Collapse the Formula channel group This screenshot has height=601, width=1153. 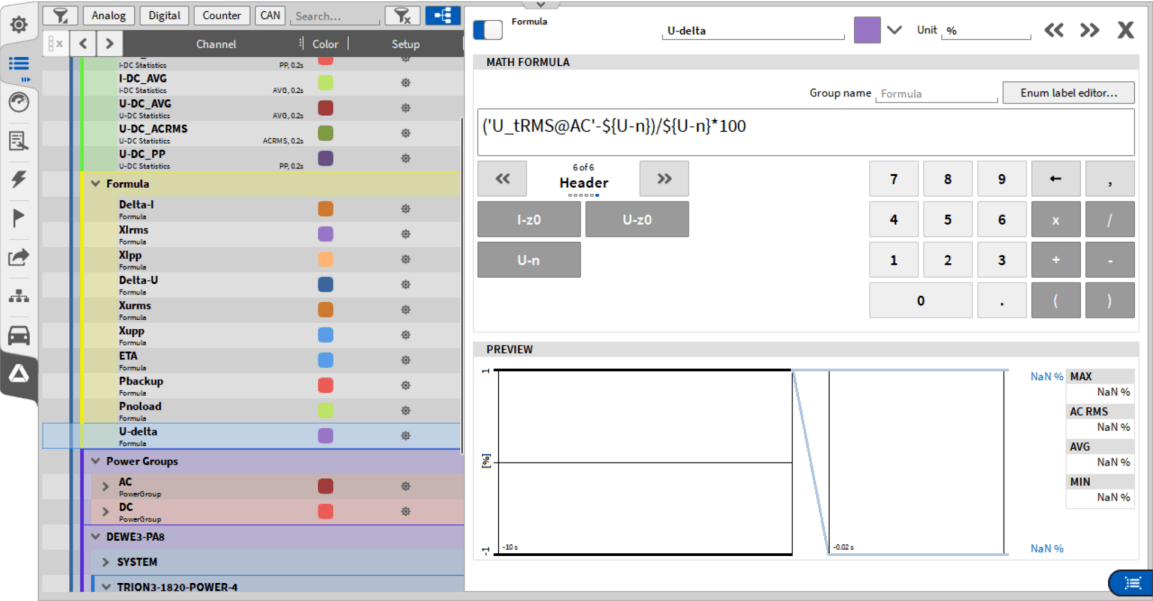click(96, 184)
